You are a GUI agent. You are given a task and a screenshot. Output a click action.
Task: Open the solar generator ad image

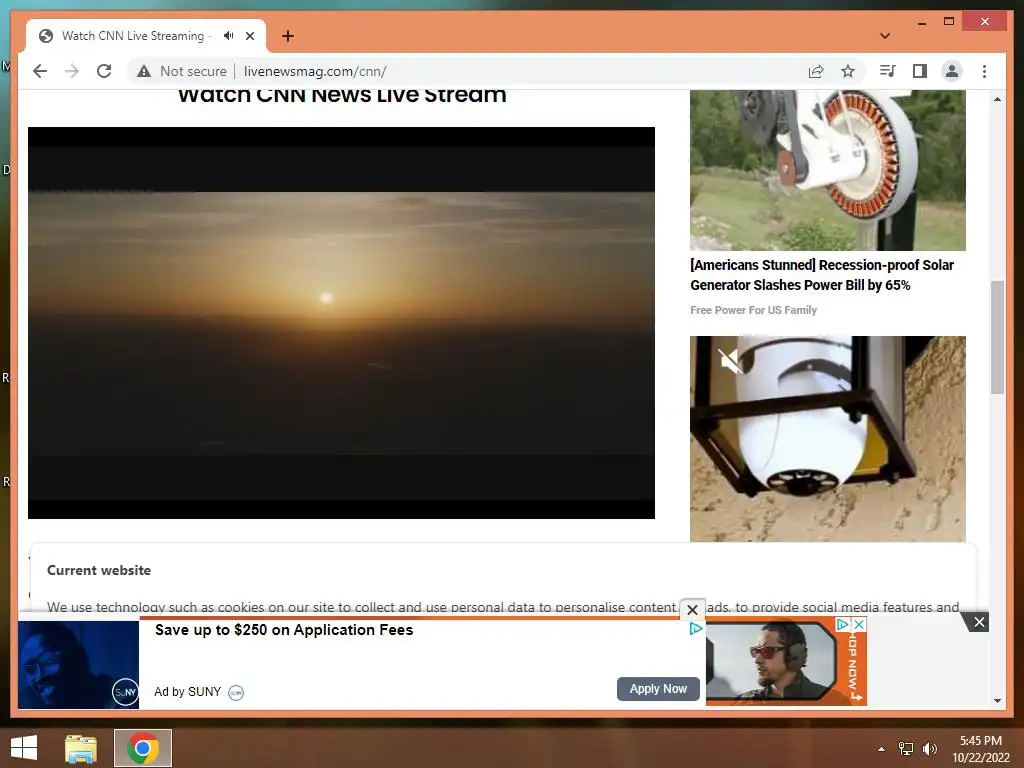point(827,170)
